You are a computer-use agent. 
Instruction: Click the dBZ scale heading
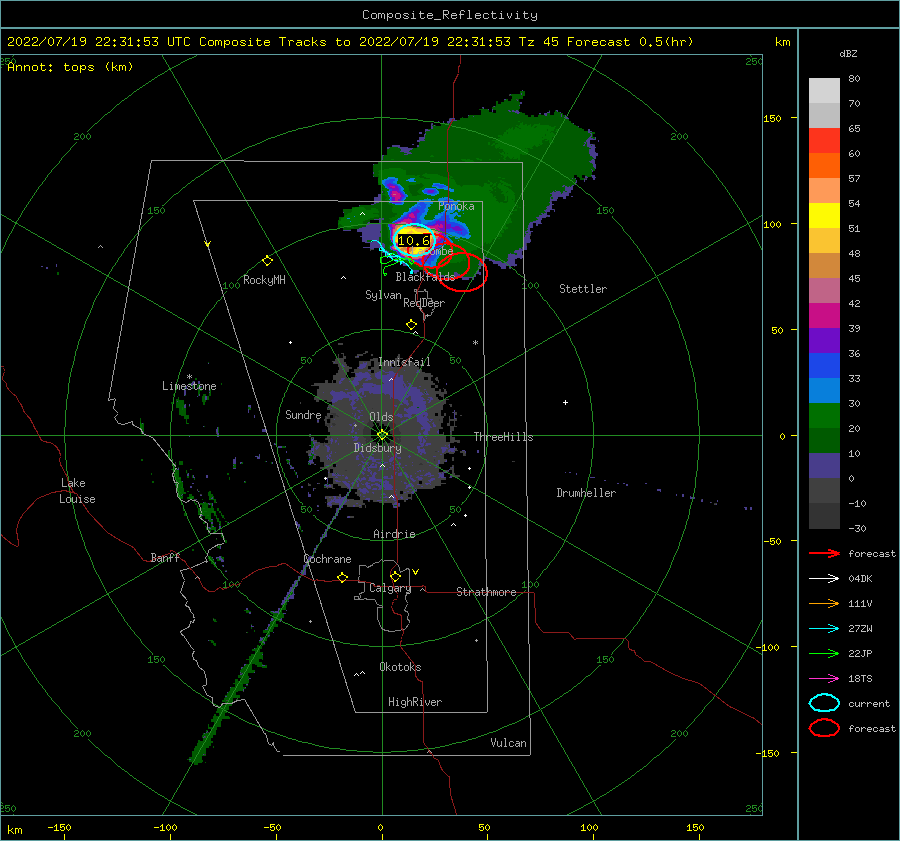click(x=848, y=54)
